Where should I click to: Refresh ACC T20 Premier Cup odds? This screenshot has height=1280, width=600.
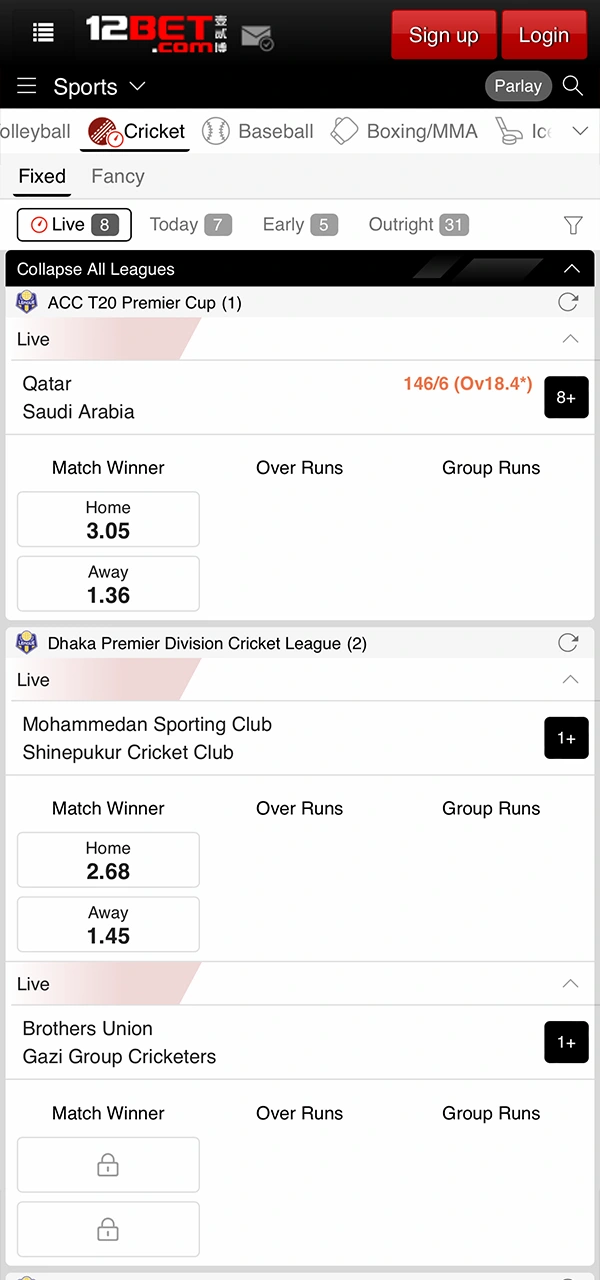tap(568, 302)
